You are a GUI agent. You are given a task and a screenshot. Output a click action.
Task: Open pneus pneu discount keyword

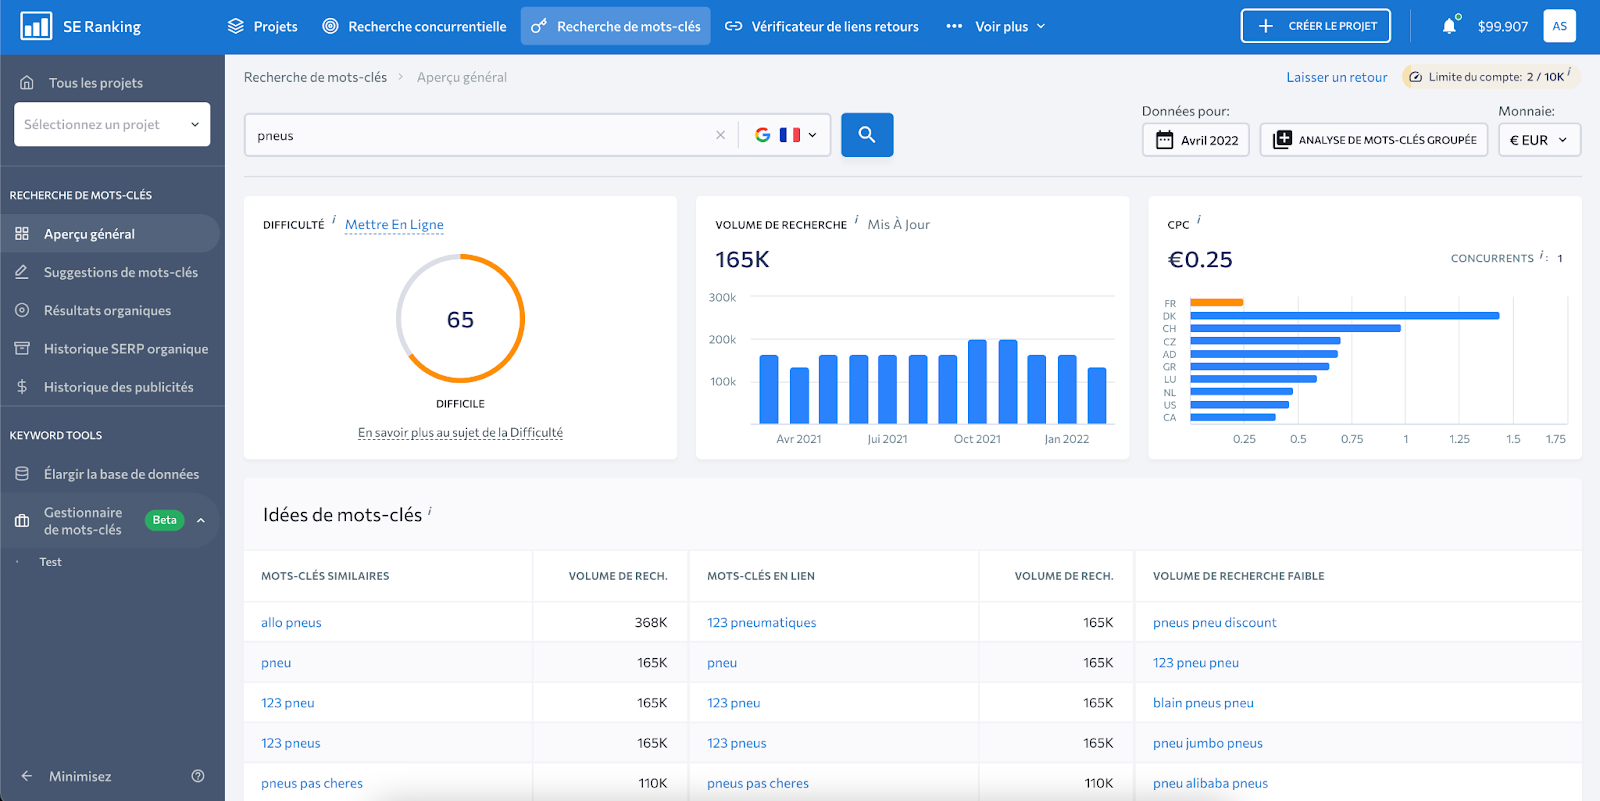click(1214, 622)
